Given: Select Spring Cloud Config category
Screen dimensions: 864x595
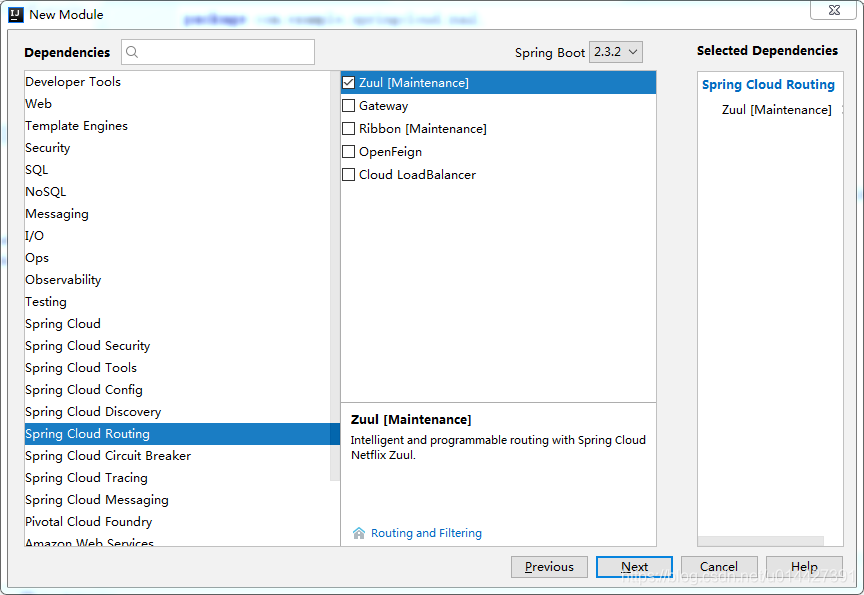Looking at the screenshot, I should [177, 390].
